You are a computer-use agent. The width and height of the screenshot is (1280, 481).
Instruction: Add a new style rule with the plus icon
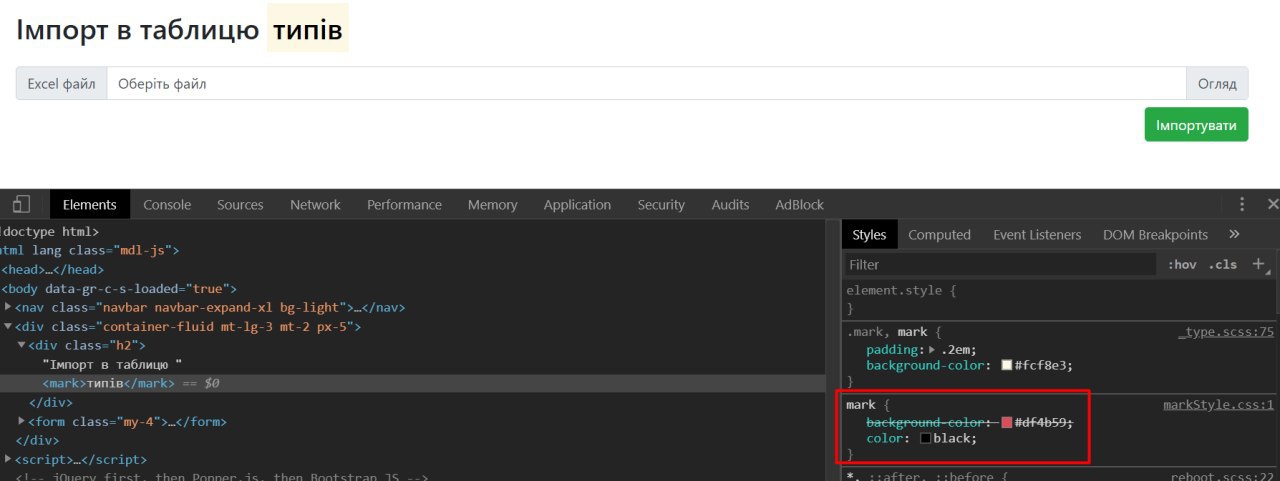(x=1258, y=264)
